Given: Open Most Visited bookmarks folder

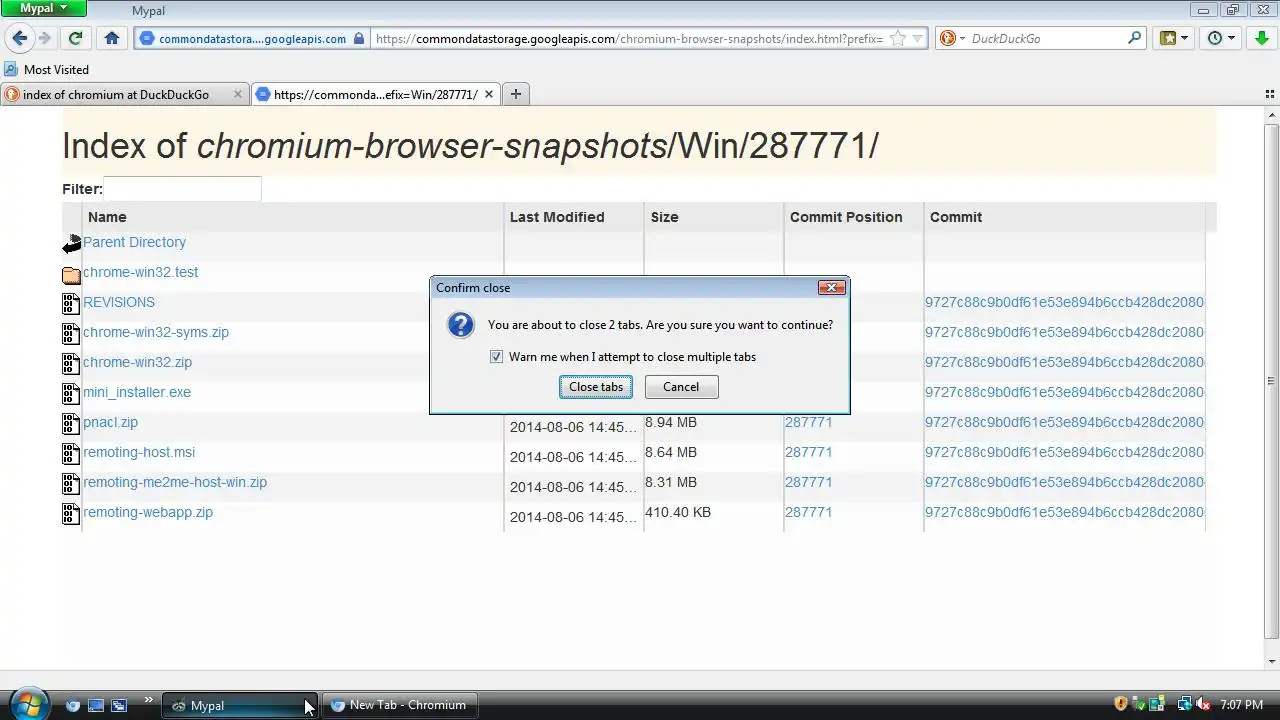Looking at the screenshot, I should click(46, 70).
